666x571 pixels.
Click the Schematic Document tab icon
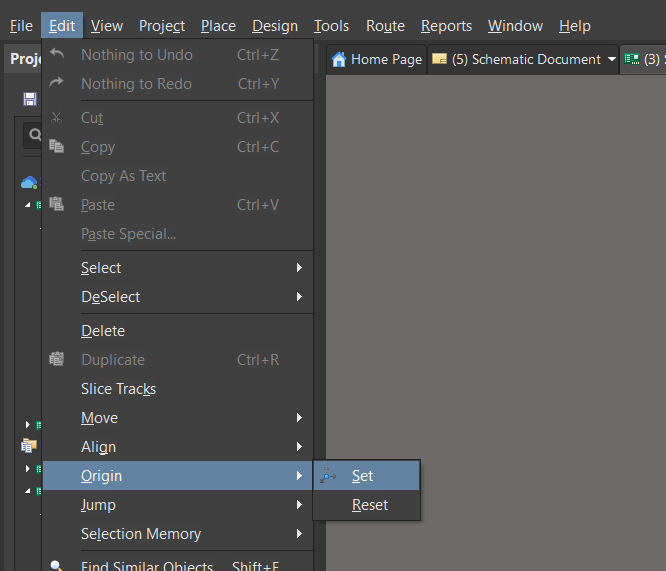click(x=439, y=59)
